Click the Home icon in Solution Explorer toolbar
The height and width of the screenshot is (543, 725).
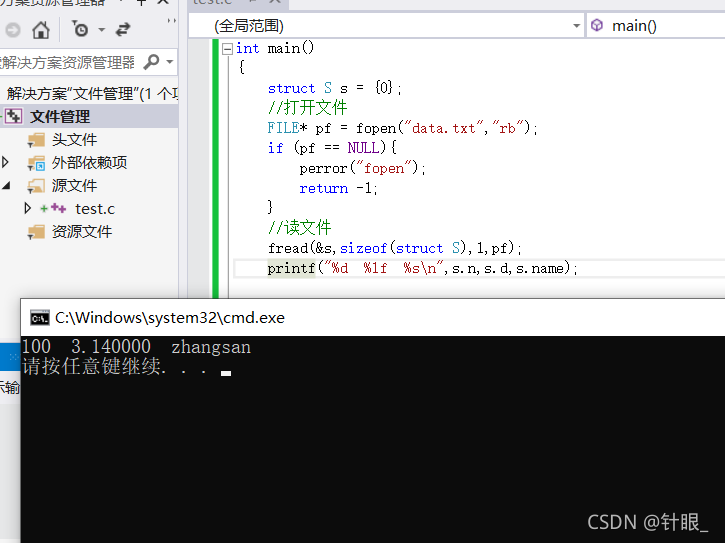click(41, 30)
